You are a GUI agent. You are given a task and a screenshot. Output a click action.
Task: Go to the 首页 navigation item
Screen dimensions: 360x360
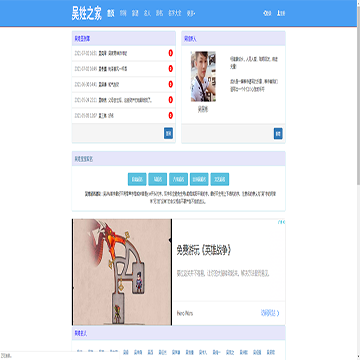pyautogui.click(x=111, y=14)
